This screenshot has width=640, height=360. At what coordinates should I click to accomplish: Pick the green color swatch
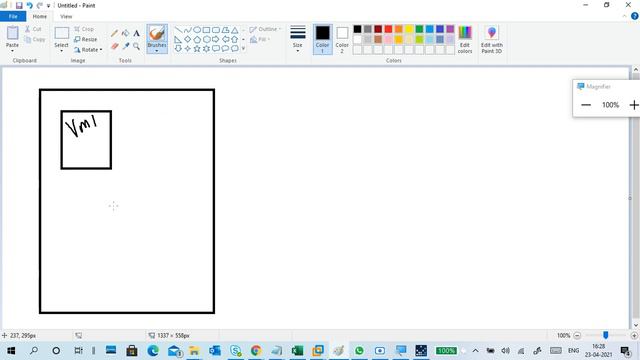click(x=419, y=29)
